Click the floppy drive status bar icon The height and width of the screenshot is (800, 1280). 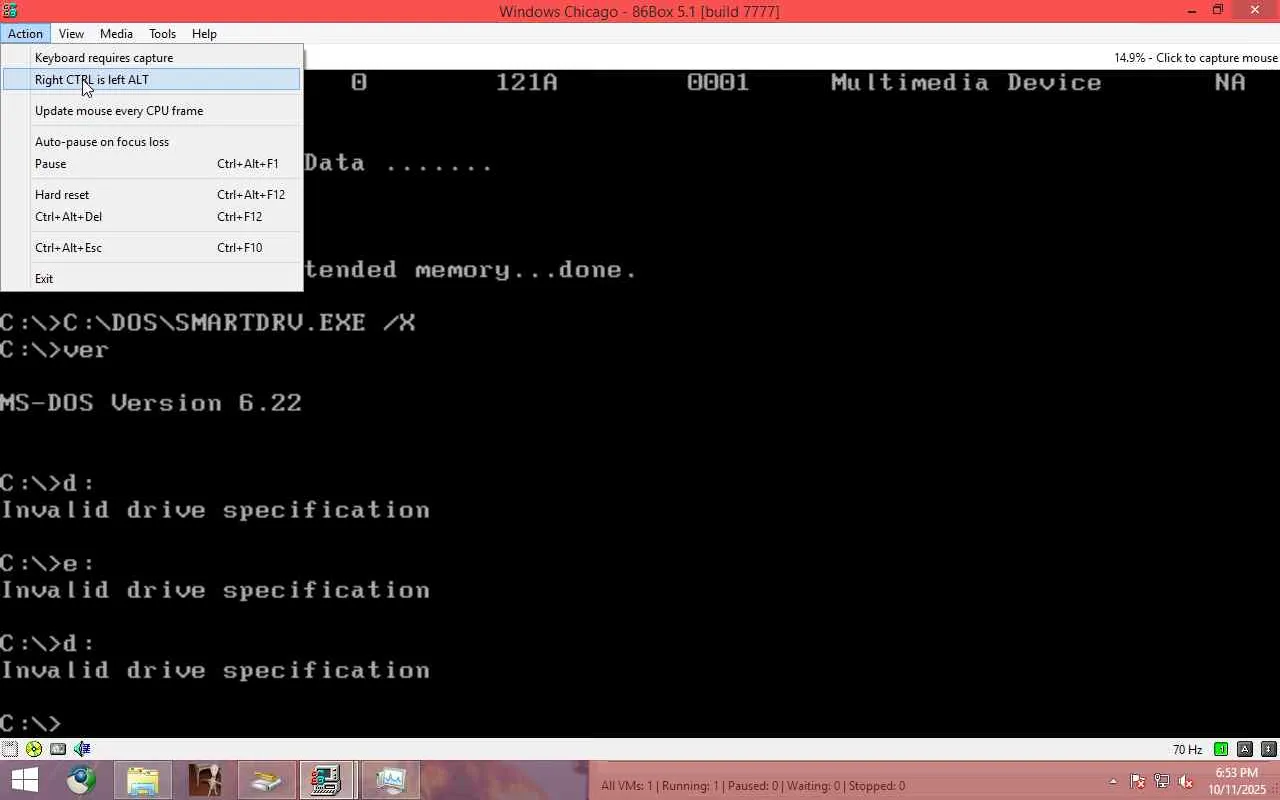9,749
